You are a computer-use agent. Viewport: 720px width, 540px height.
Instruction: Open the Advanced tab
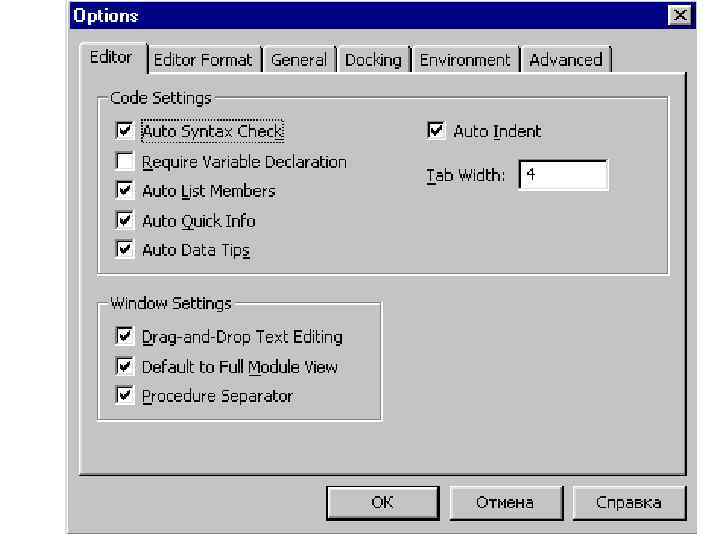coord(566,60)
